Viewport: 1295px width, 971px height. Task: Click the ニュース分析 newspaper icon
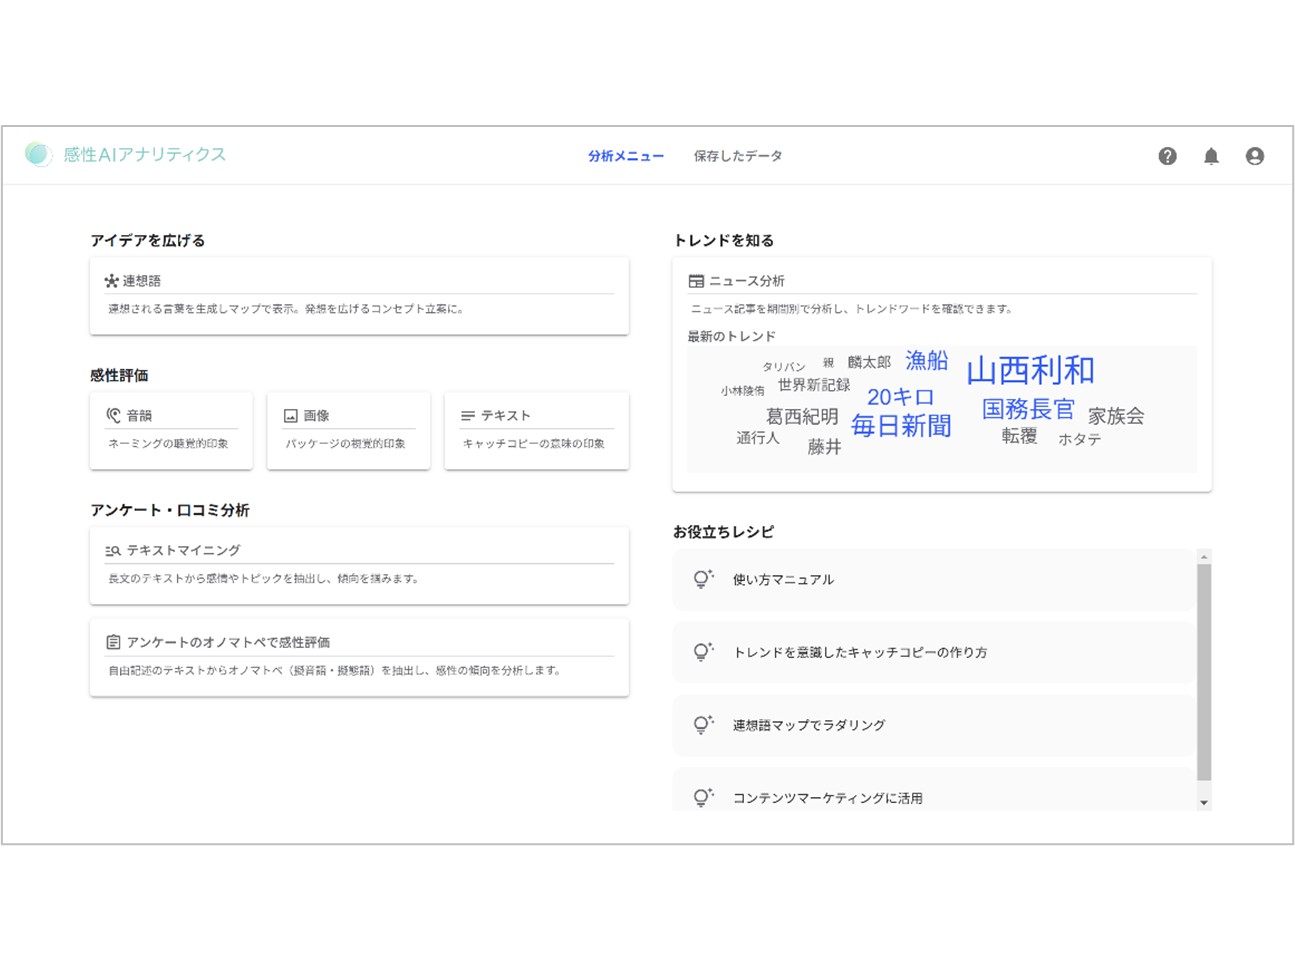(x=696, y=281)
